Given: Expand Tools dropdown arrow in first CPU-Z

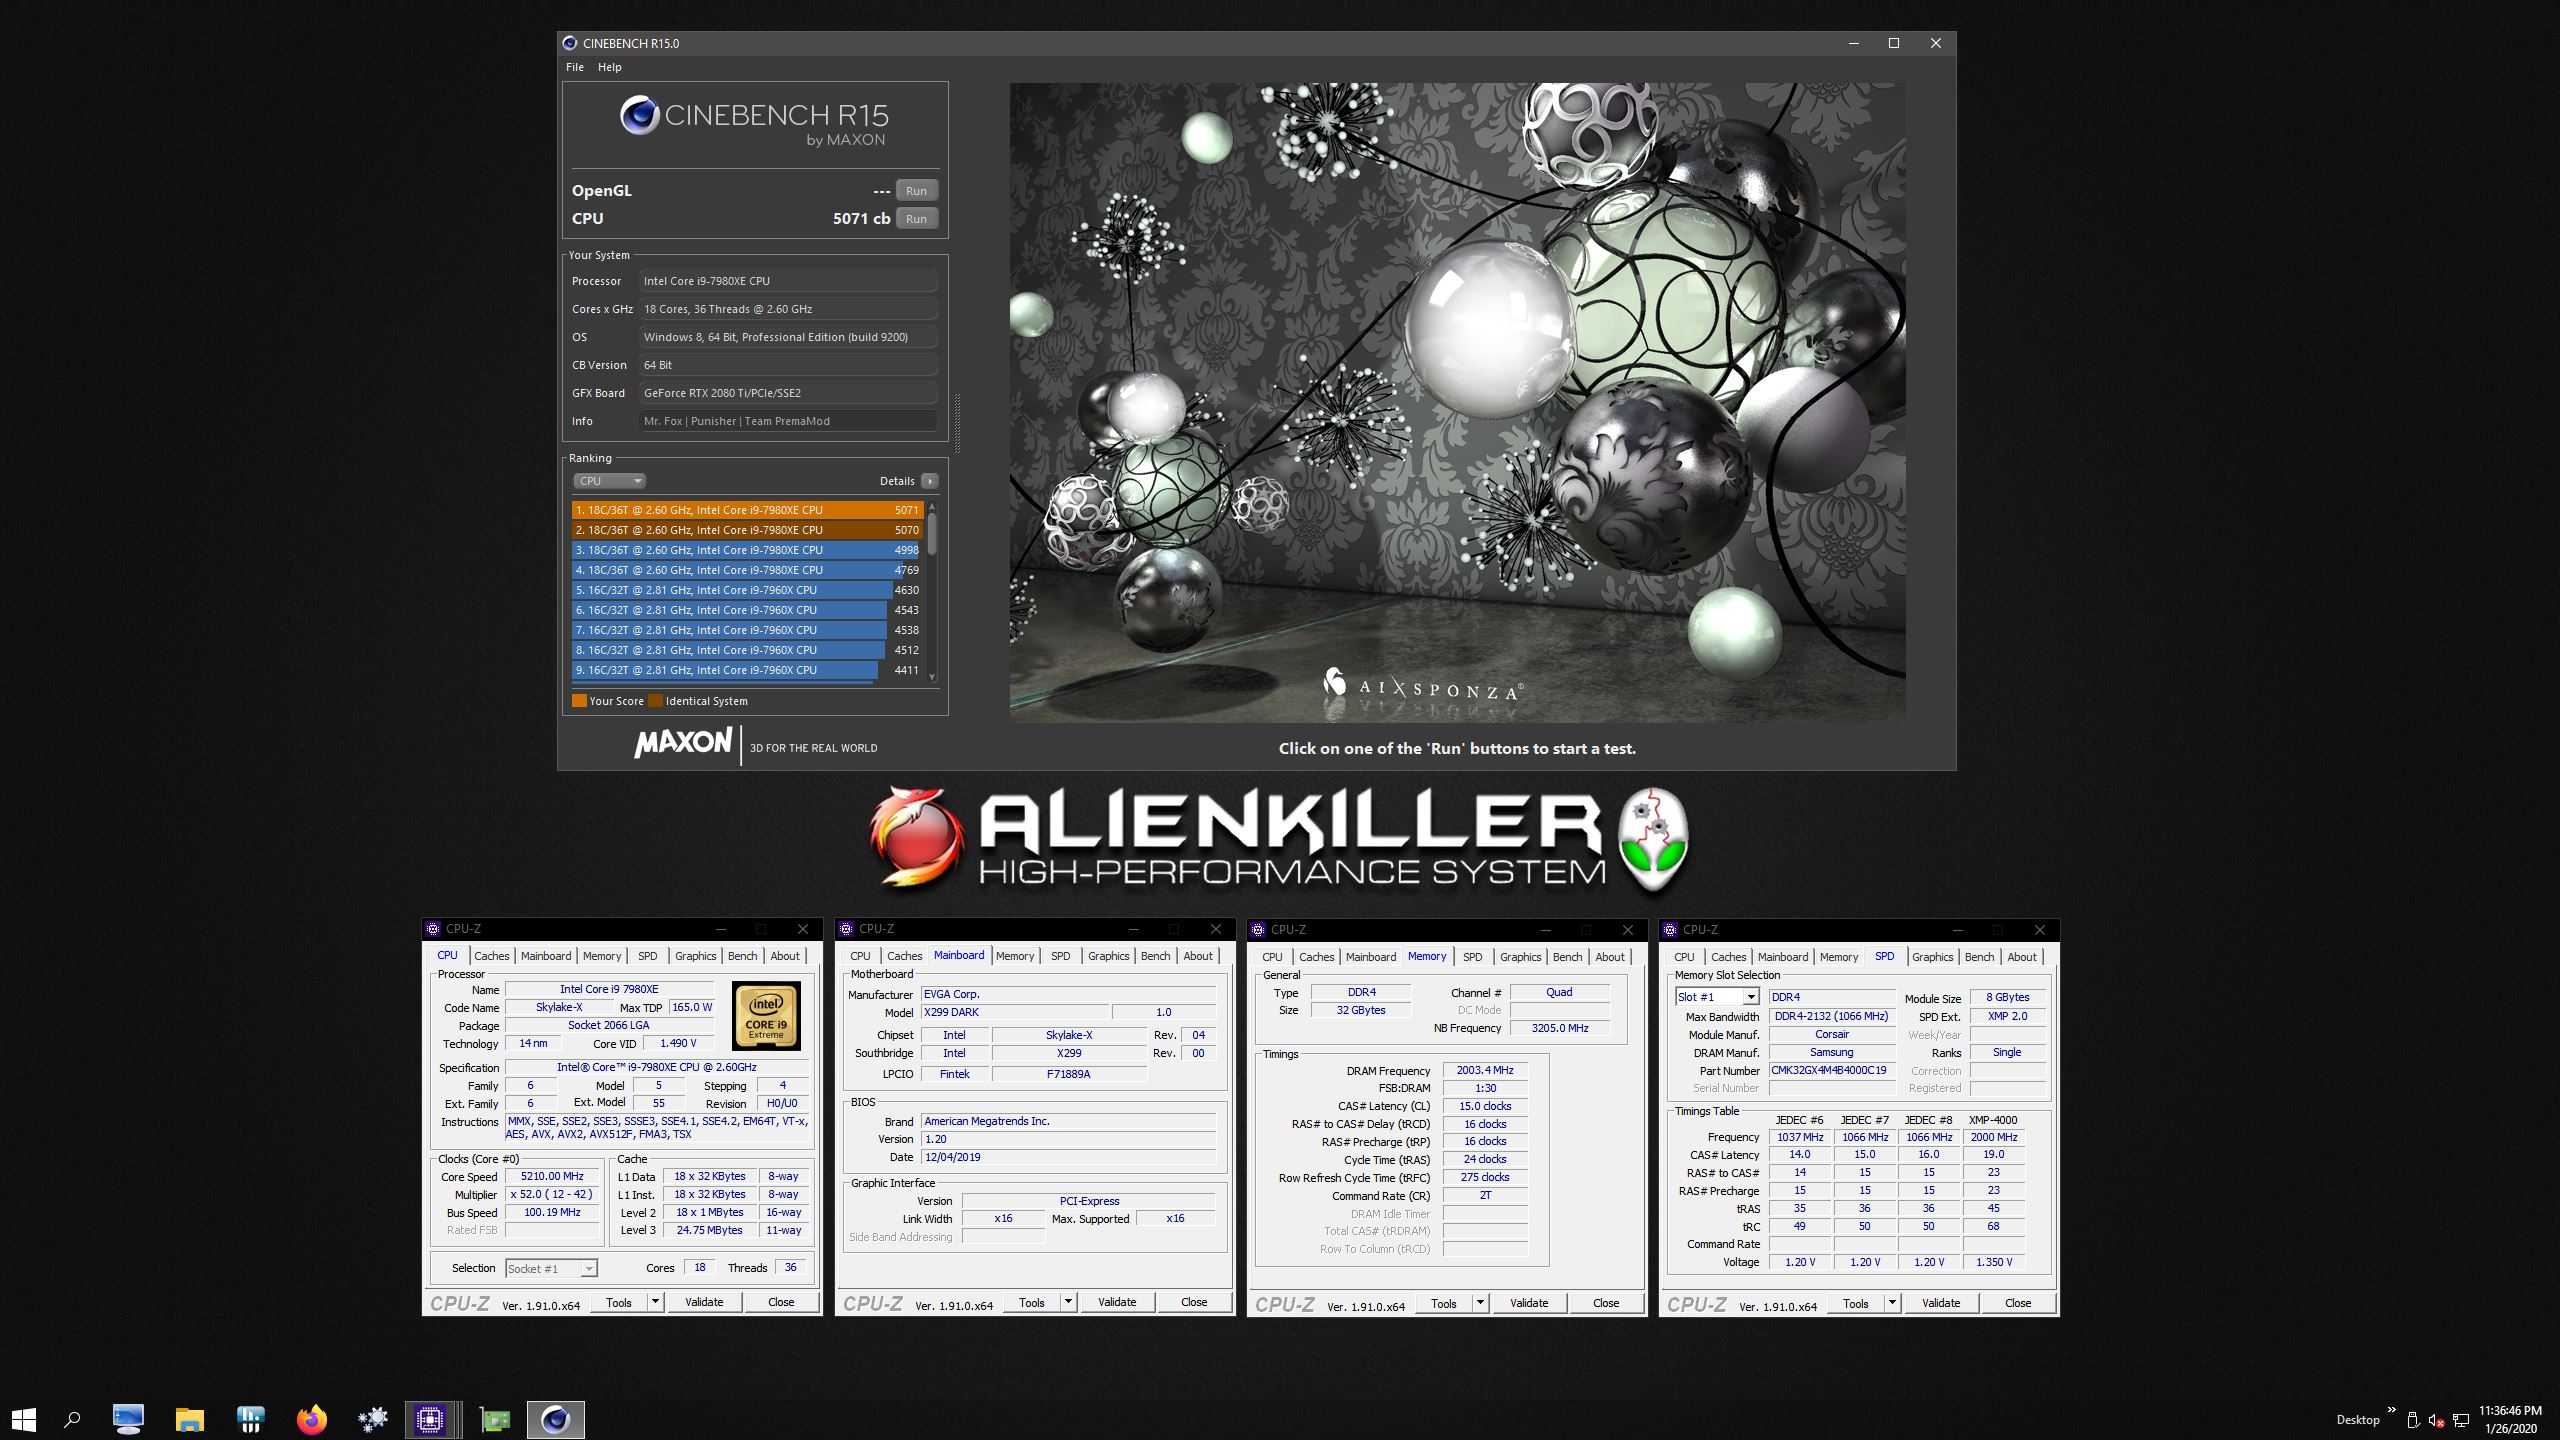Looking at the screenshot, I should point(655,1302).
